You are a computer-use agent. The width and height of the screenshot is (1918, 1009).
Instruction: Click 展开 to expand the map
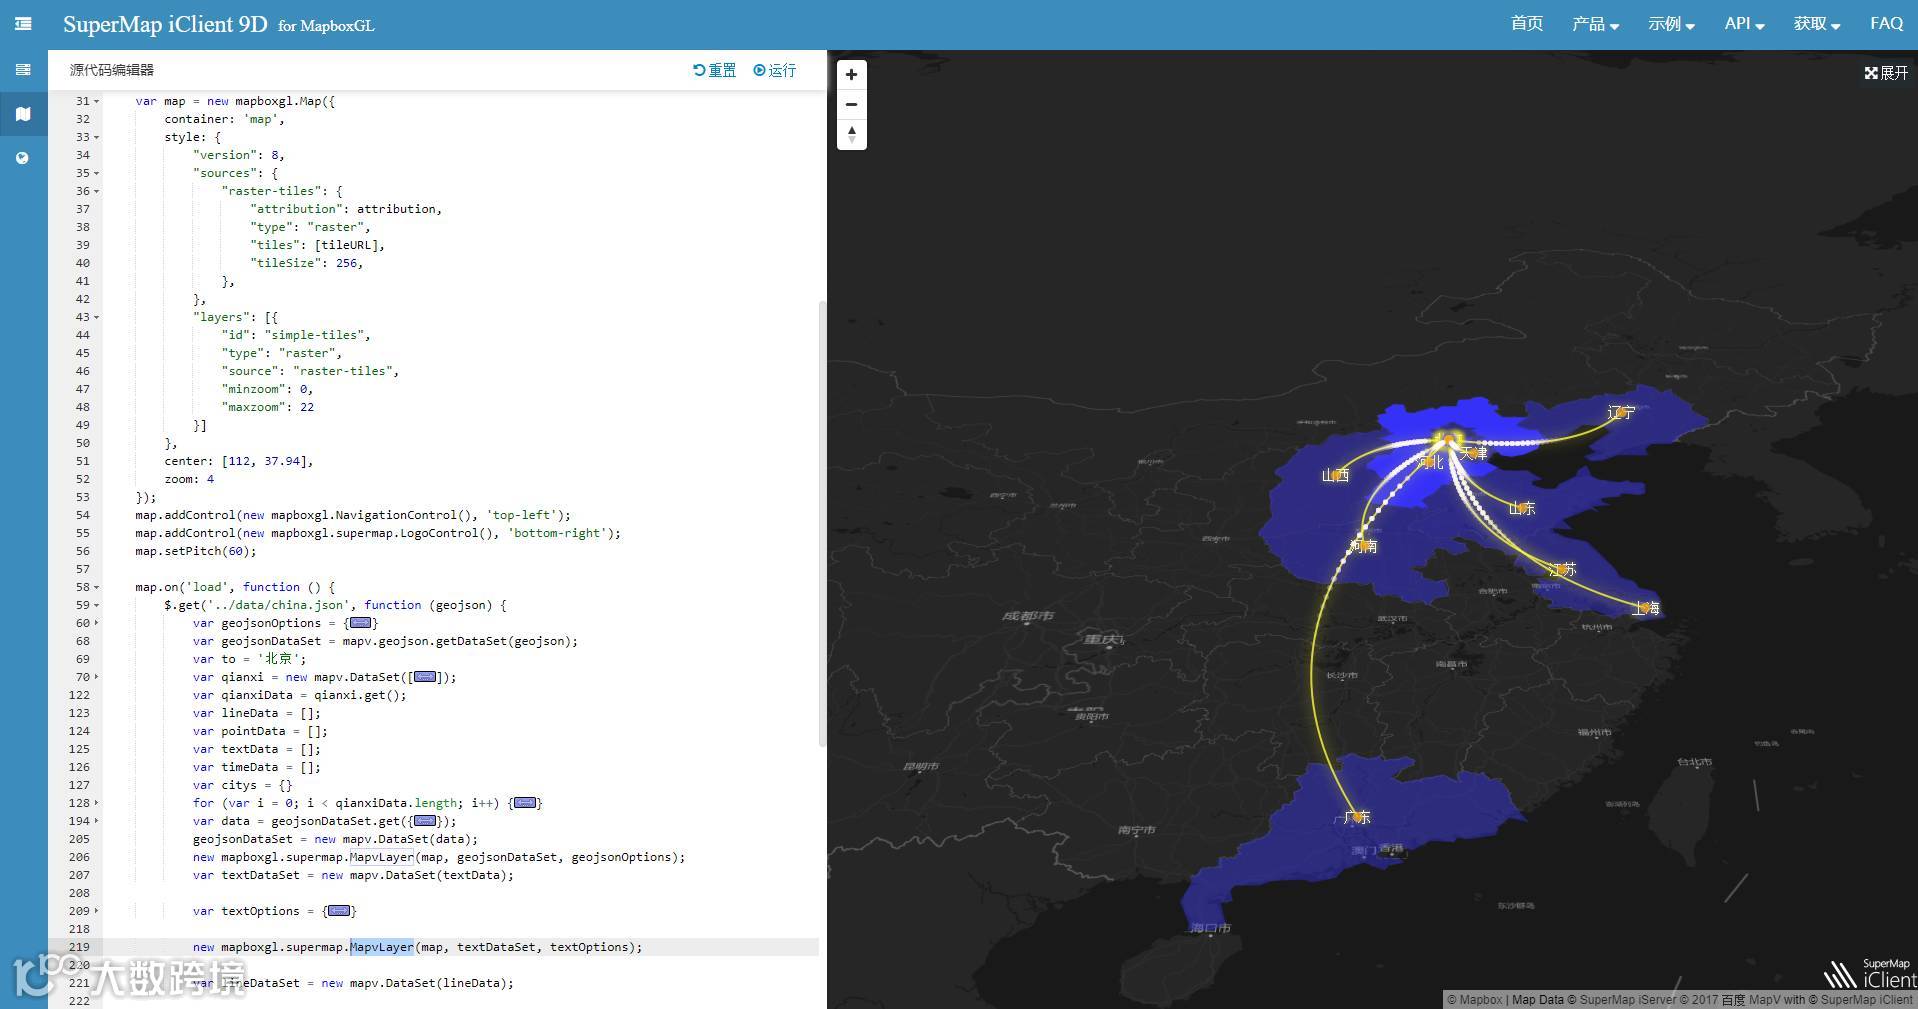pyautogui.click(x=1886, y=73)
